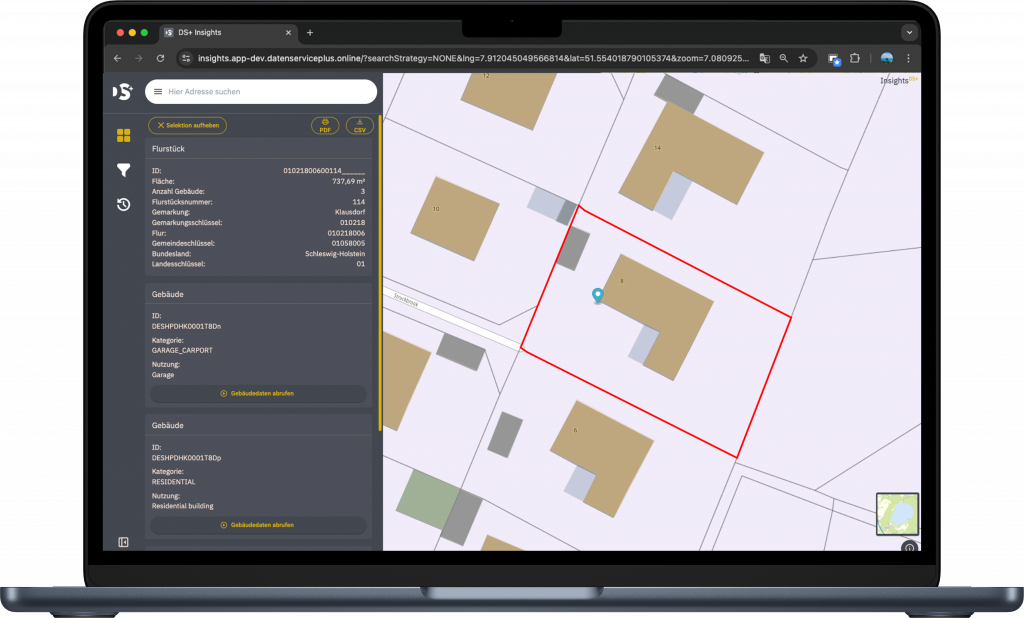Download parcel data as CSV
Screen dimensions: 1024x618
[x=359, y=126]
